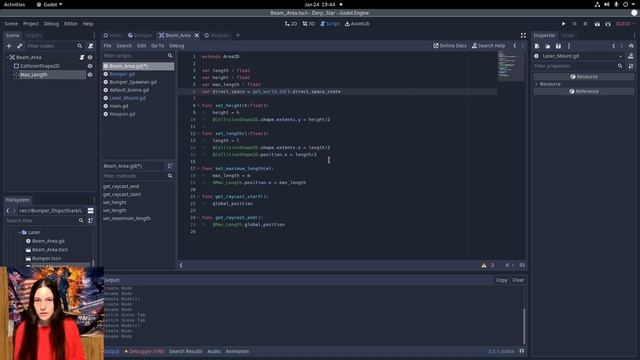
Task: Pause the running scene
Action: click(575, 24)
